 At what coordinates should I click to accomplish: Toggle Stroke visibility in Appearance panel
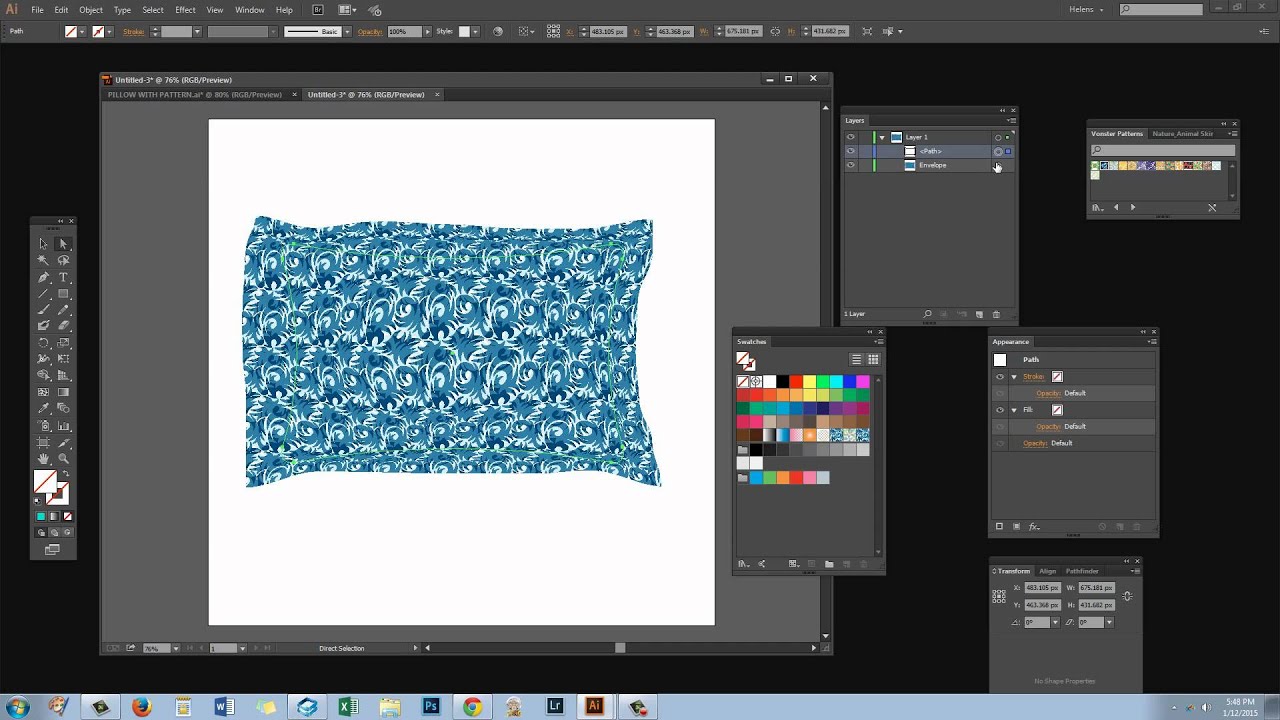click(999, 377)
